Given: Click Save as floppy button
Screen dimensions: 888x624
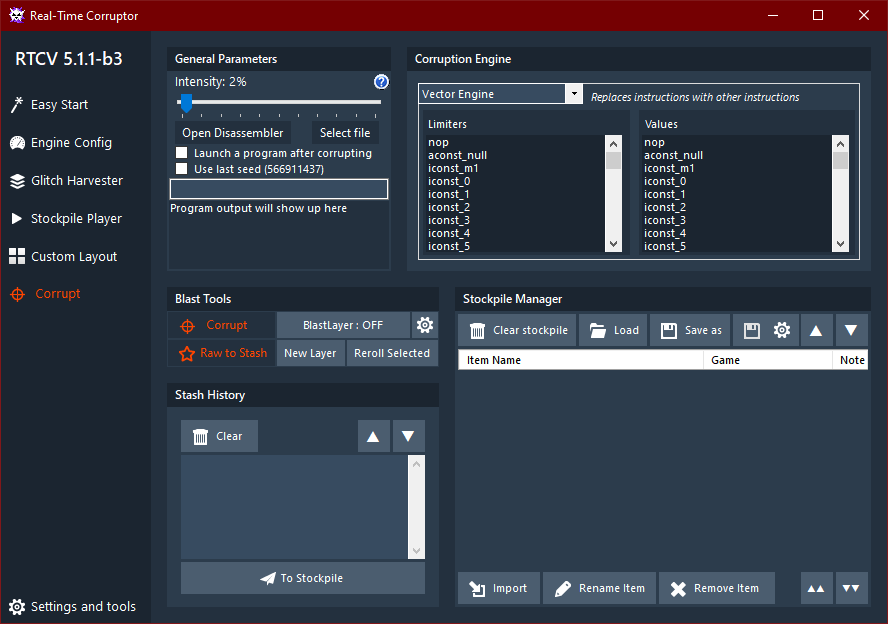Looking at the screenshot, I should point(691,330).
